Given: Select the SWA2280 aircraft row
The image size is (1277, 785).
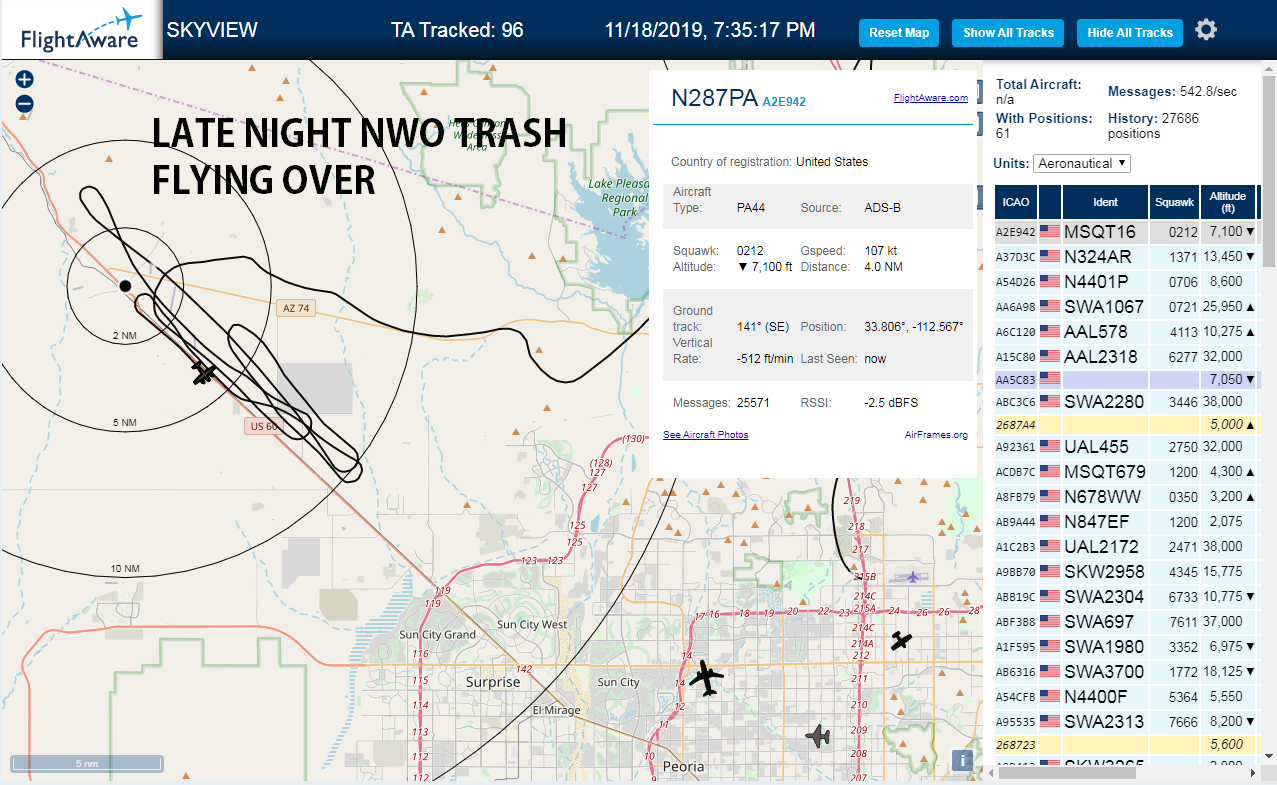Looking at the screenshot, I should [1126, 402].
